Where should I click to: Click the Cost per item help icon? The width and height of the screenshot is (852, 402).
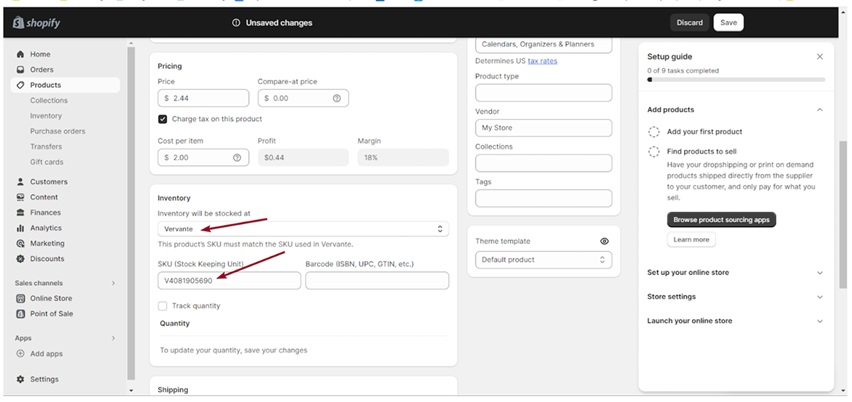237,158
